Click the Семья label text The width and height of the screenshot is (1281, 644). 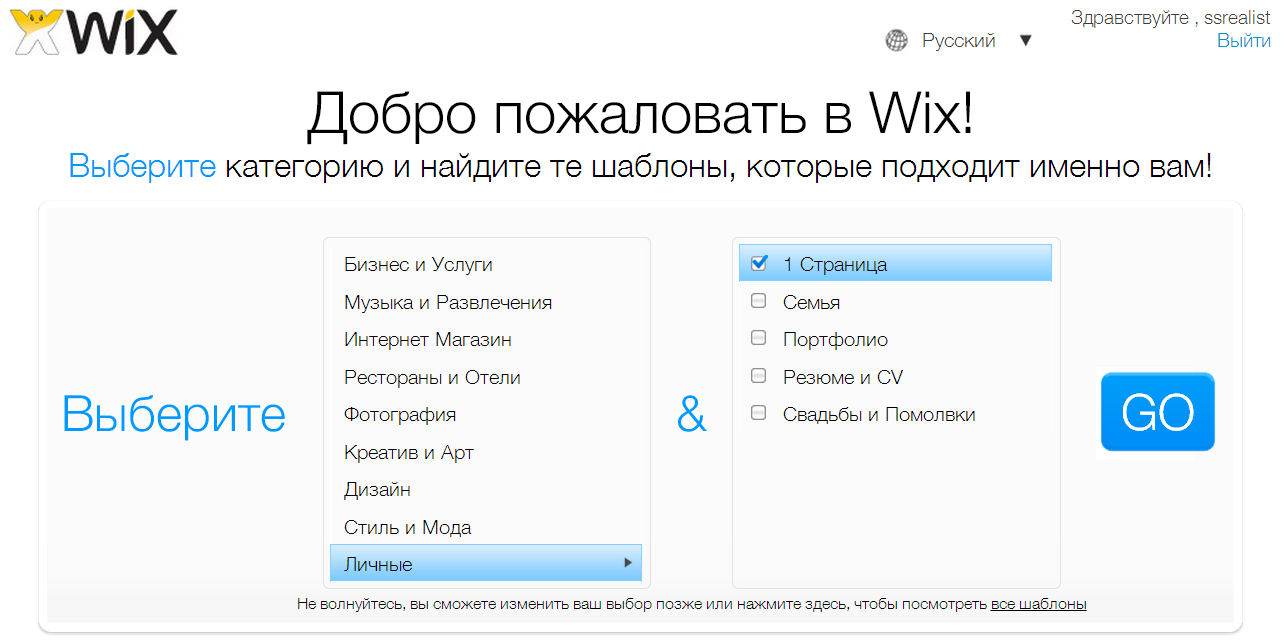[x=811, y=302]
